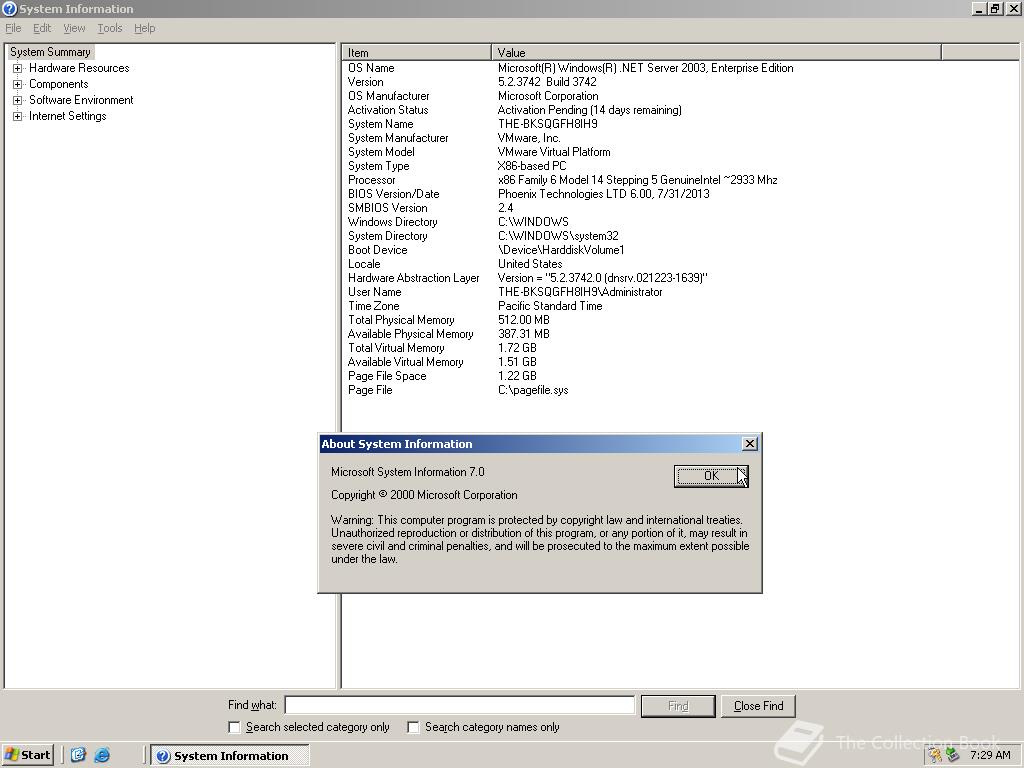The image size is (1024, 768).
Task: Open the Show Desktop quick launch icon
Action: (78, 755)
